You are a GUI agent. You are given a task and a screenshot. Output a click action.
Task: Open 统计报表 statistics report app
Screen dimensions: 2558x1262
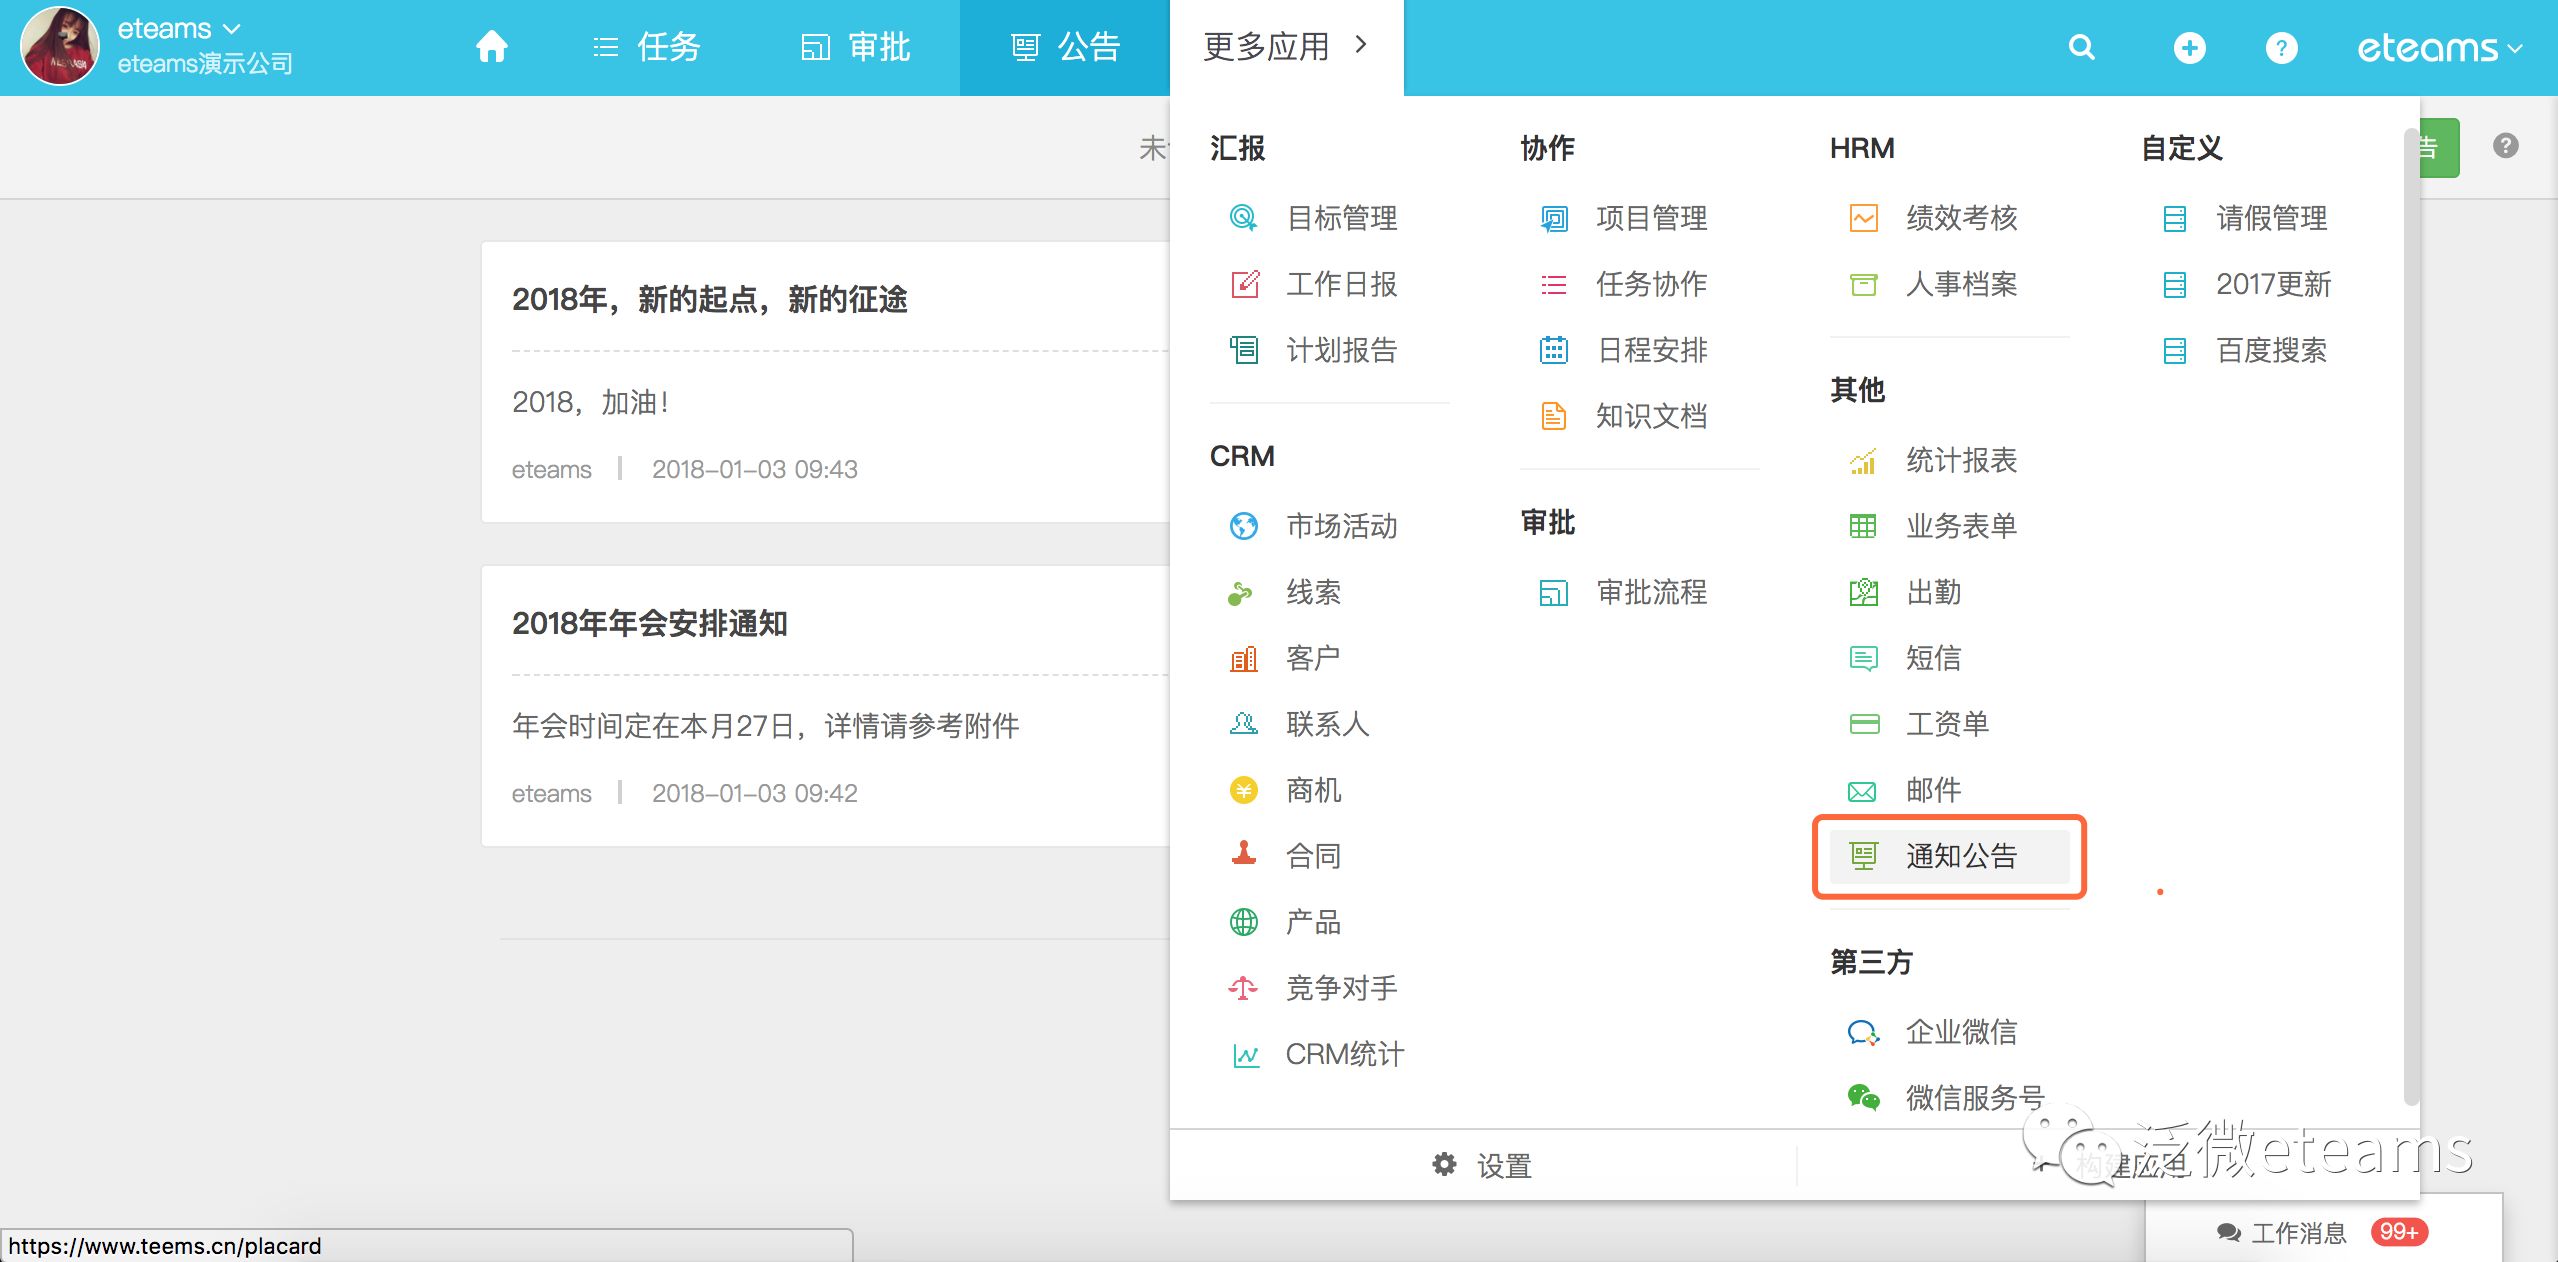[x=1959, y=460]
